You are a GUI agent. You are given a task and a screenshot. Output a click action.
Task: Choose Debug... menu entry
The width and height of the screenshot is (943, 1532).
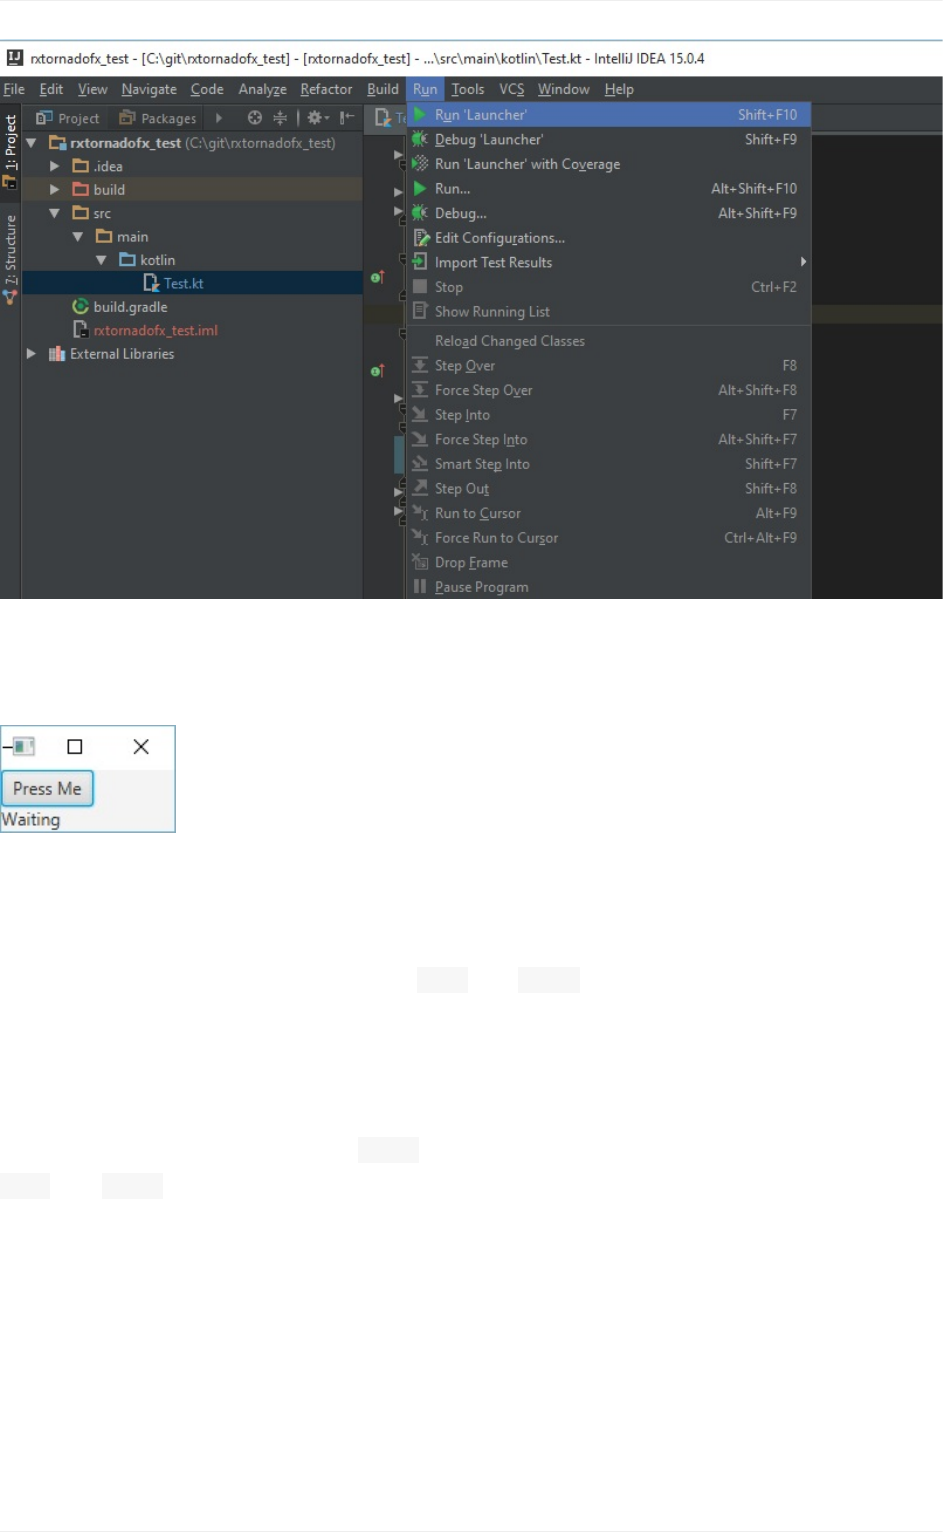point(608,213)
